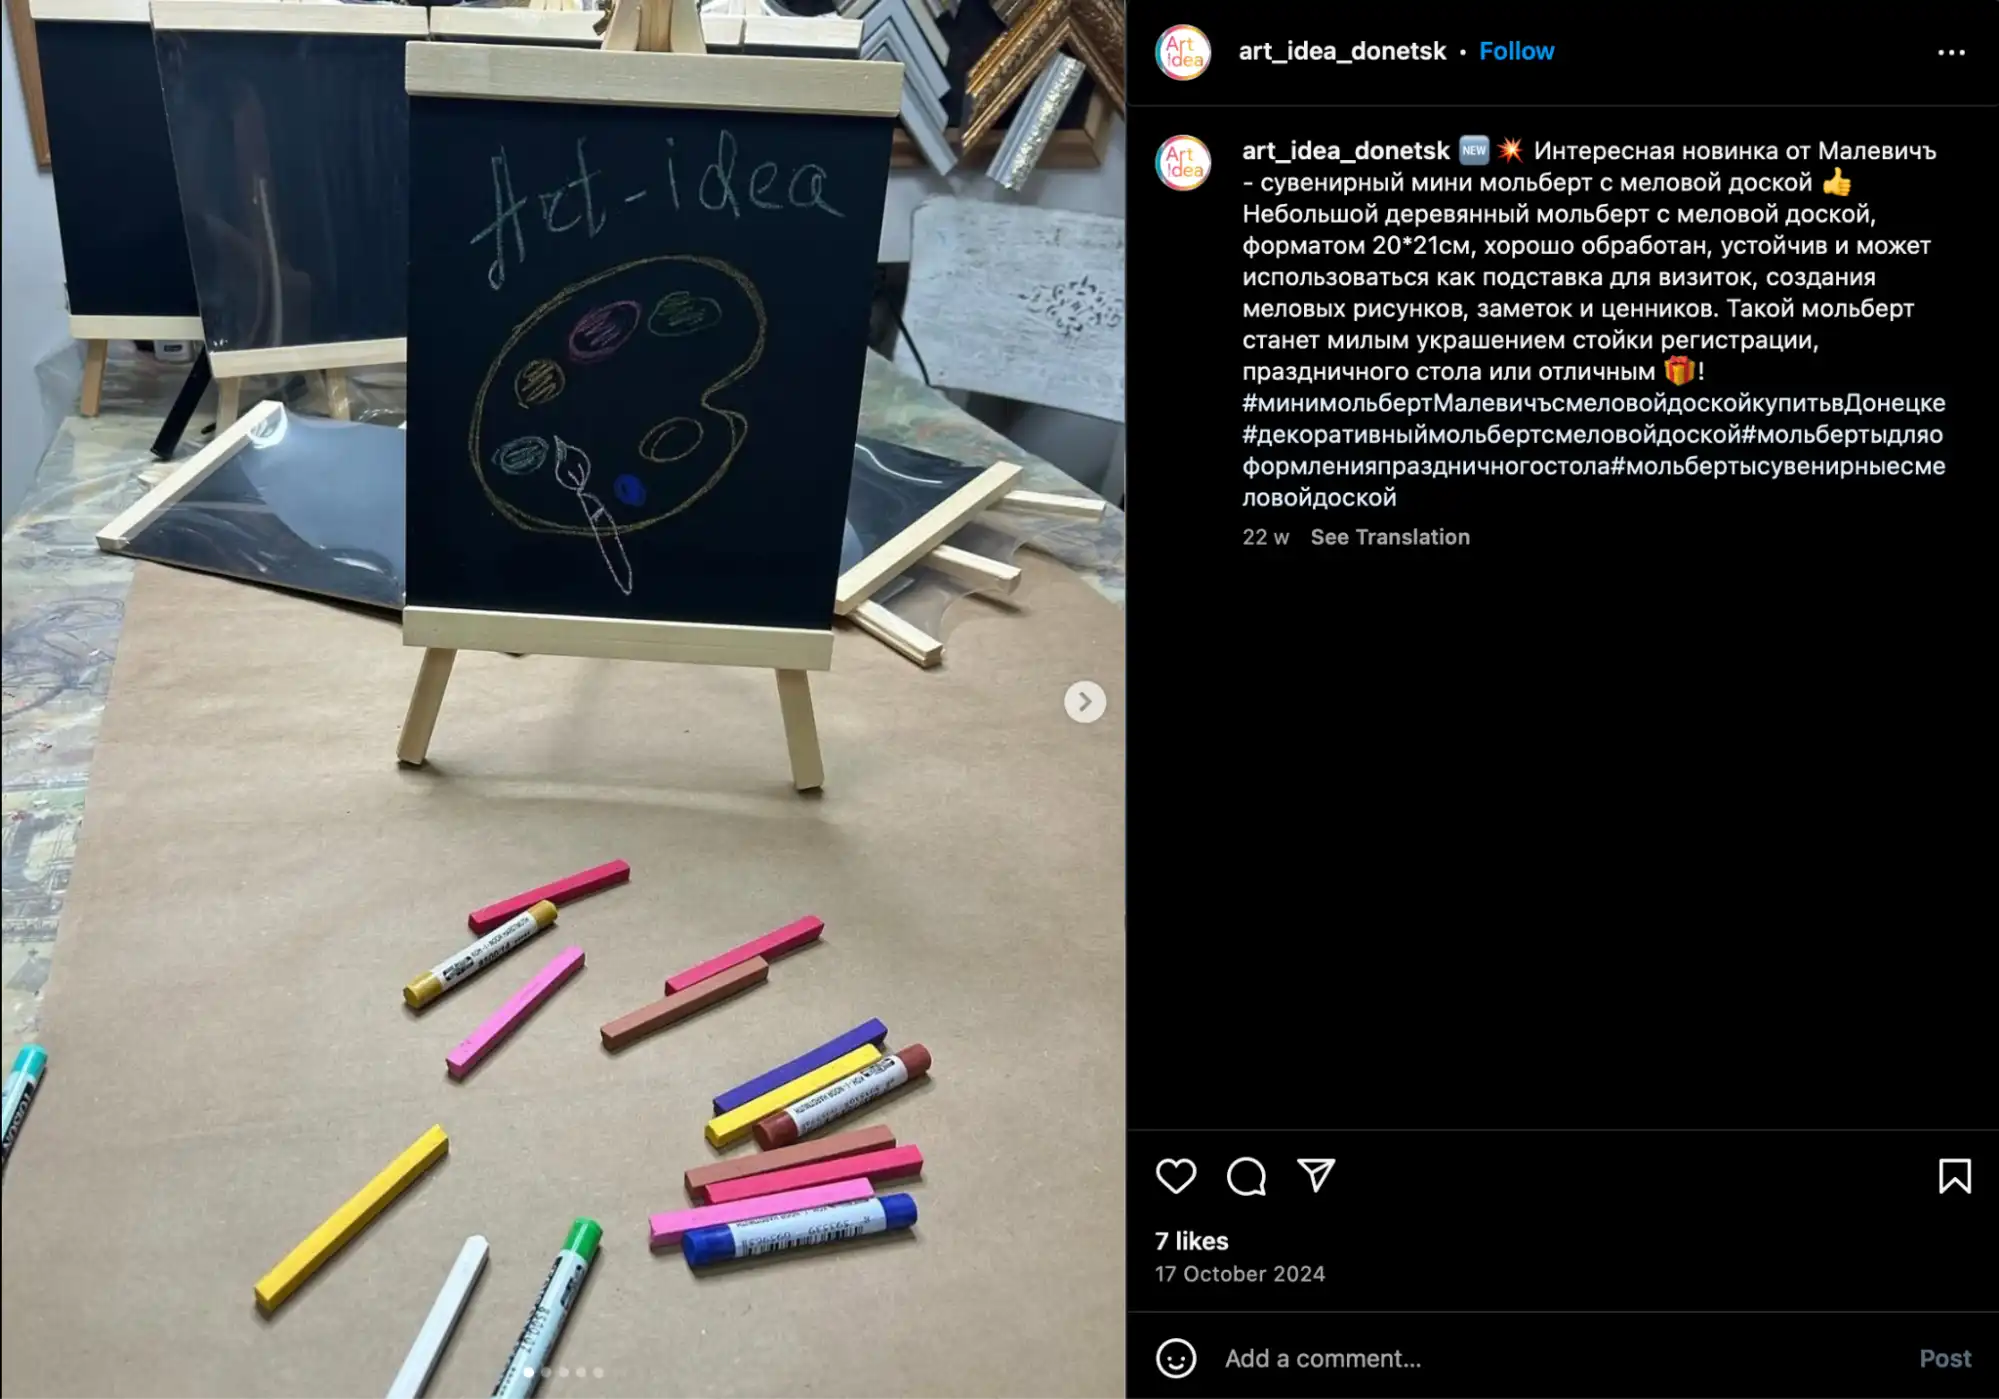Open art_idea_donetsk username in caption
The height and width of the screenshot is (1399, 1999).
click(x=1345, y=151)
